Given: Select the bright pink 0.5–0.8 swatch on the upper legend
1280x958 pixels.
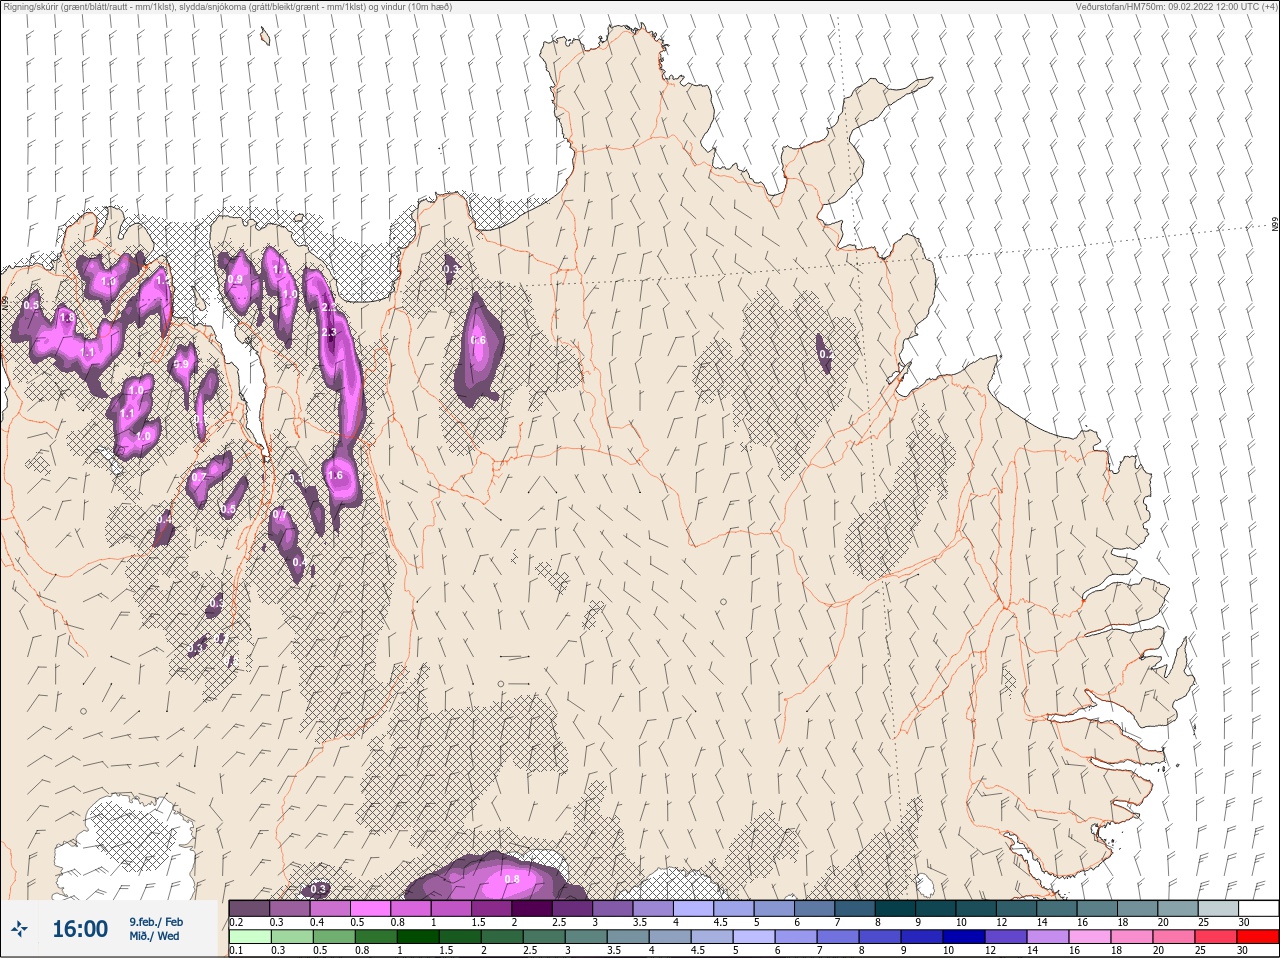Looking at the screenshot, I should coord(370,908).
